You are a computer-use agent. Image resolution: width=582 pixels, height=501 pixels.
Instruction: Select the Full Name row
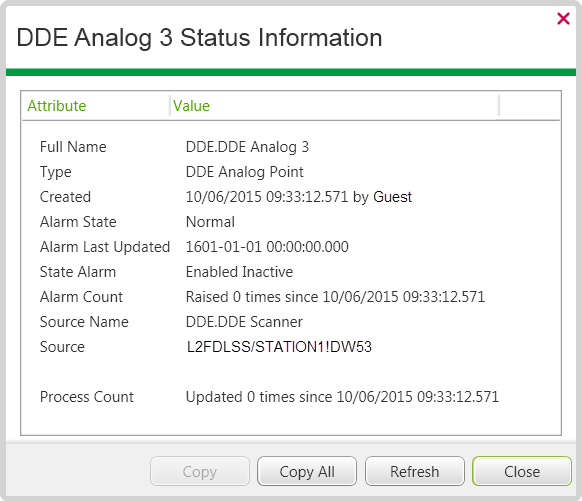tap(291, 147)
